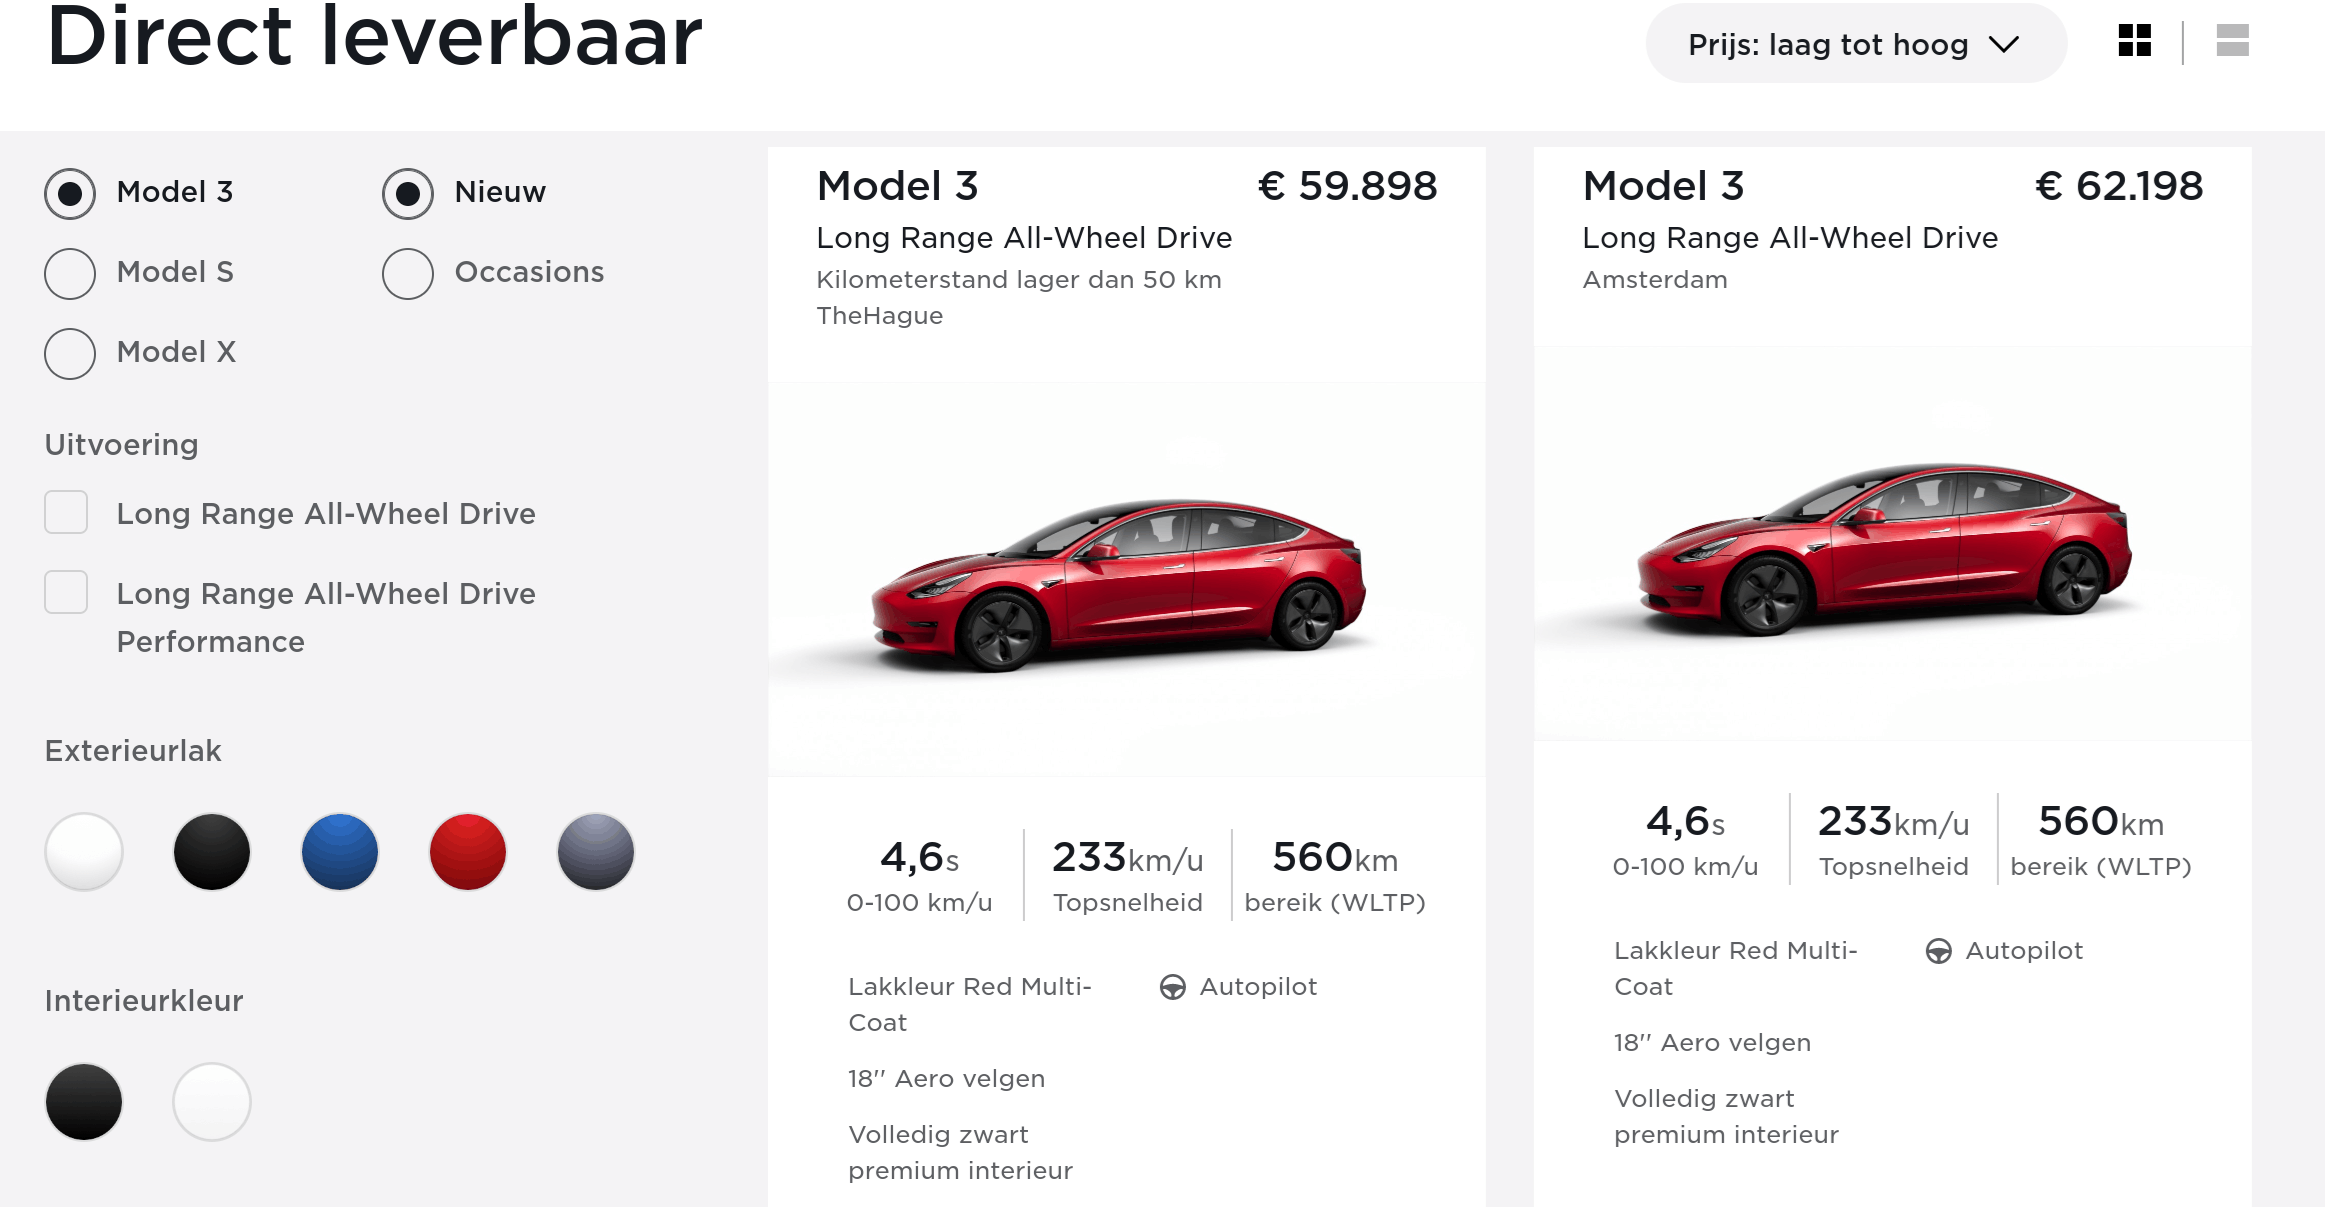Select the black interior color swatch
The height and width of the screenshot is (1207, 2325).
[x=84, y=1102]
